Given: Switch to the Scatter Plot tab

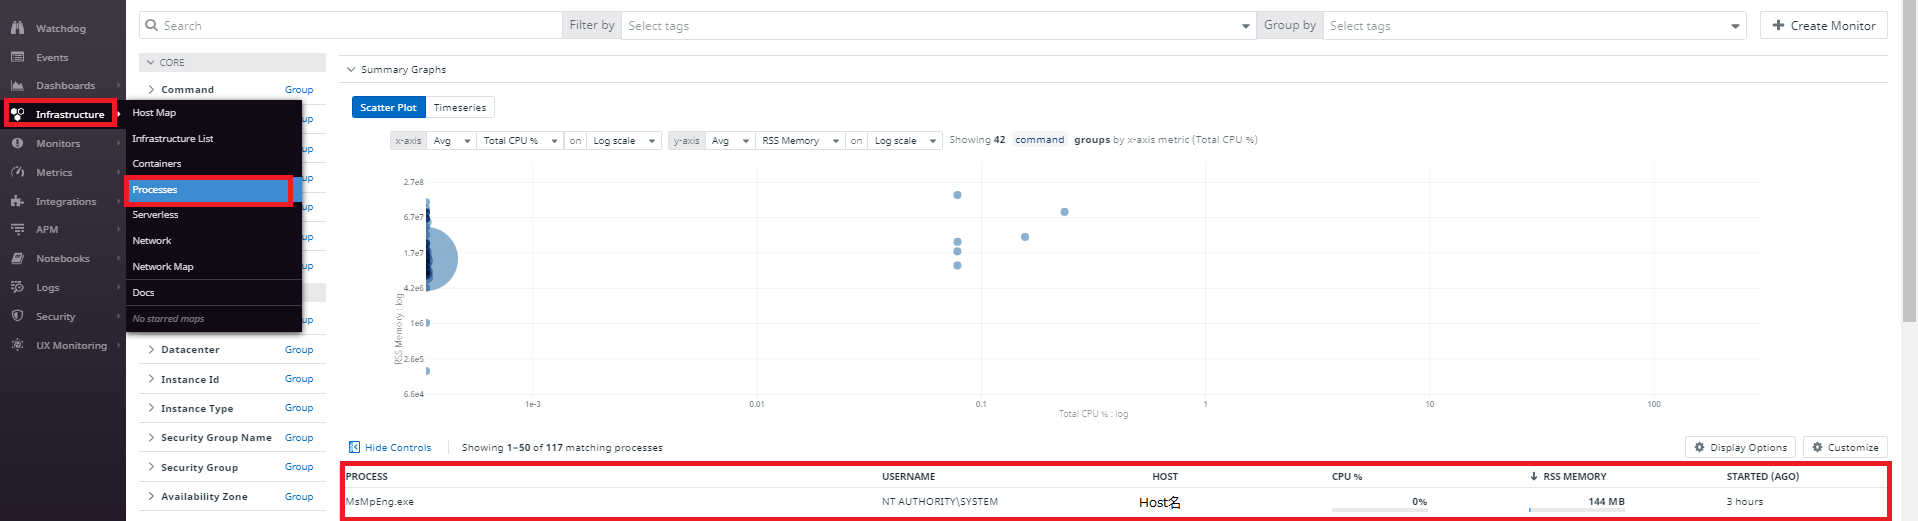Looking at the screenshot, I should pos(388,107).
